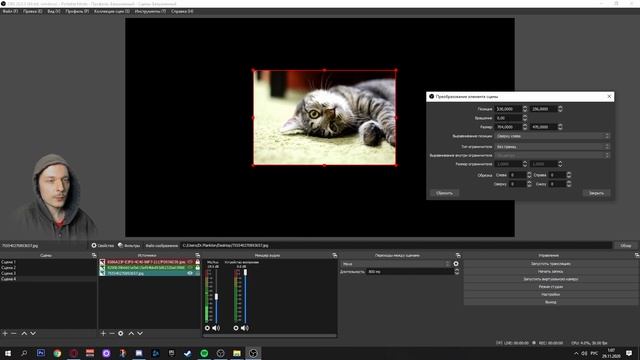Open Mic/Aux audio settings gear
This screenshot has width=640, height=360.
[207, 328]
